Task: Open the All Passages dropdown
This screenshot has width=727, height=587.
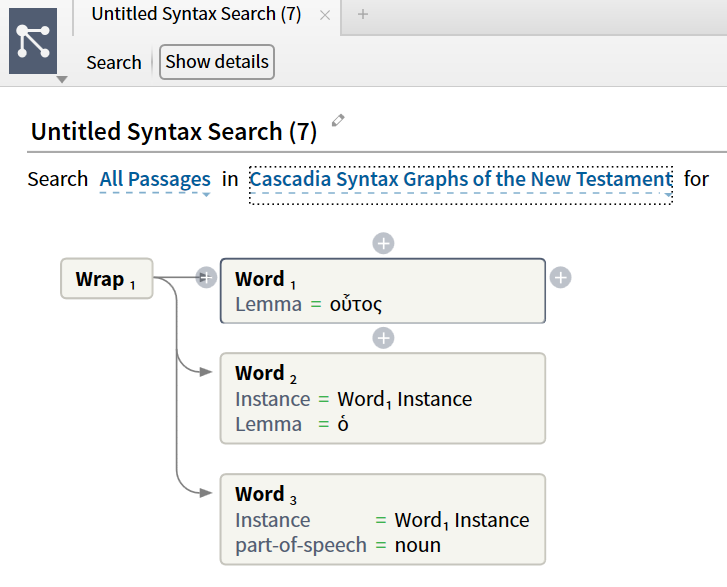Action: [155, 180]
